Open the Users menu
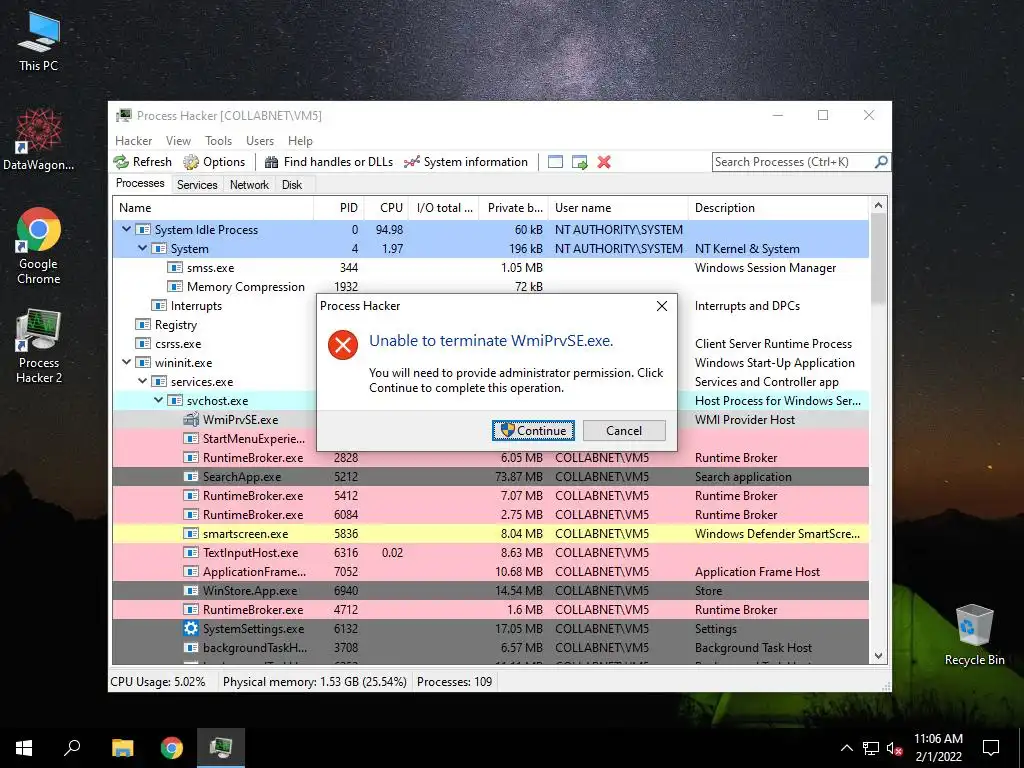 coord(260,140)
